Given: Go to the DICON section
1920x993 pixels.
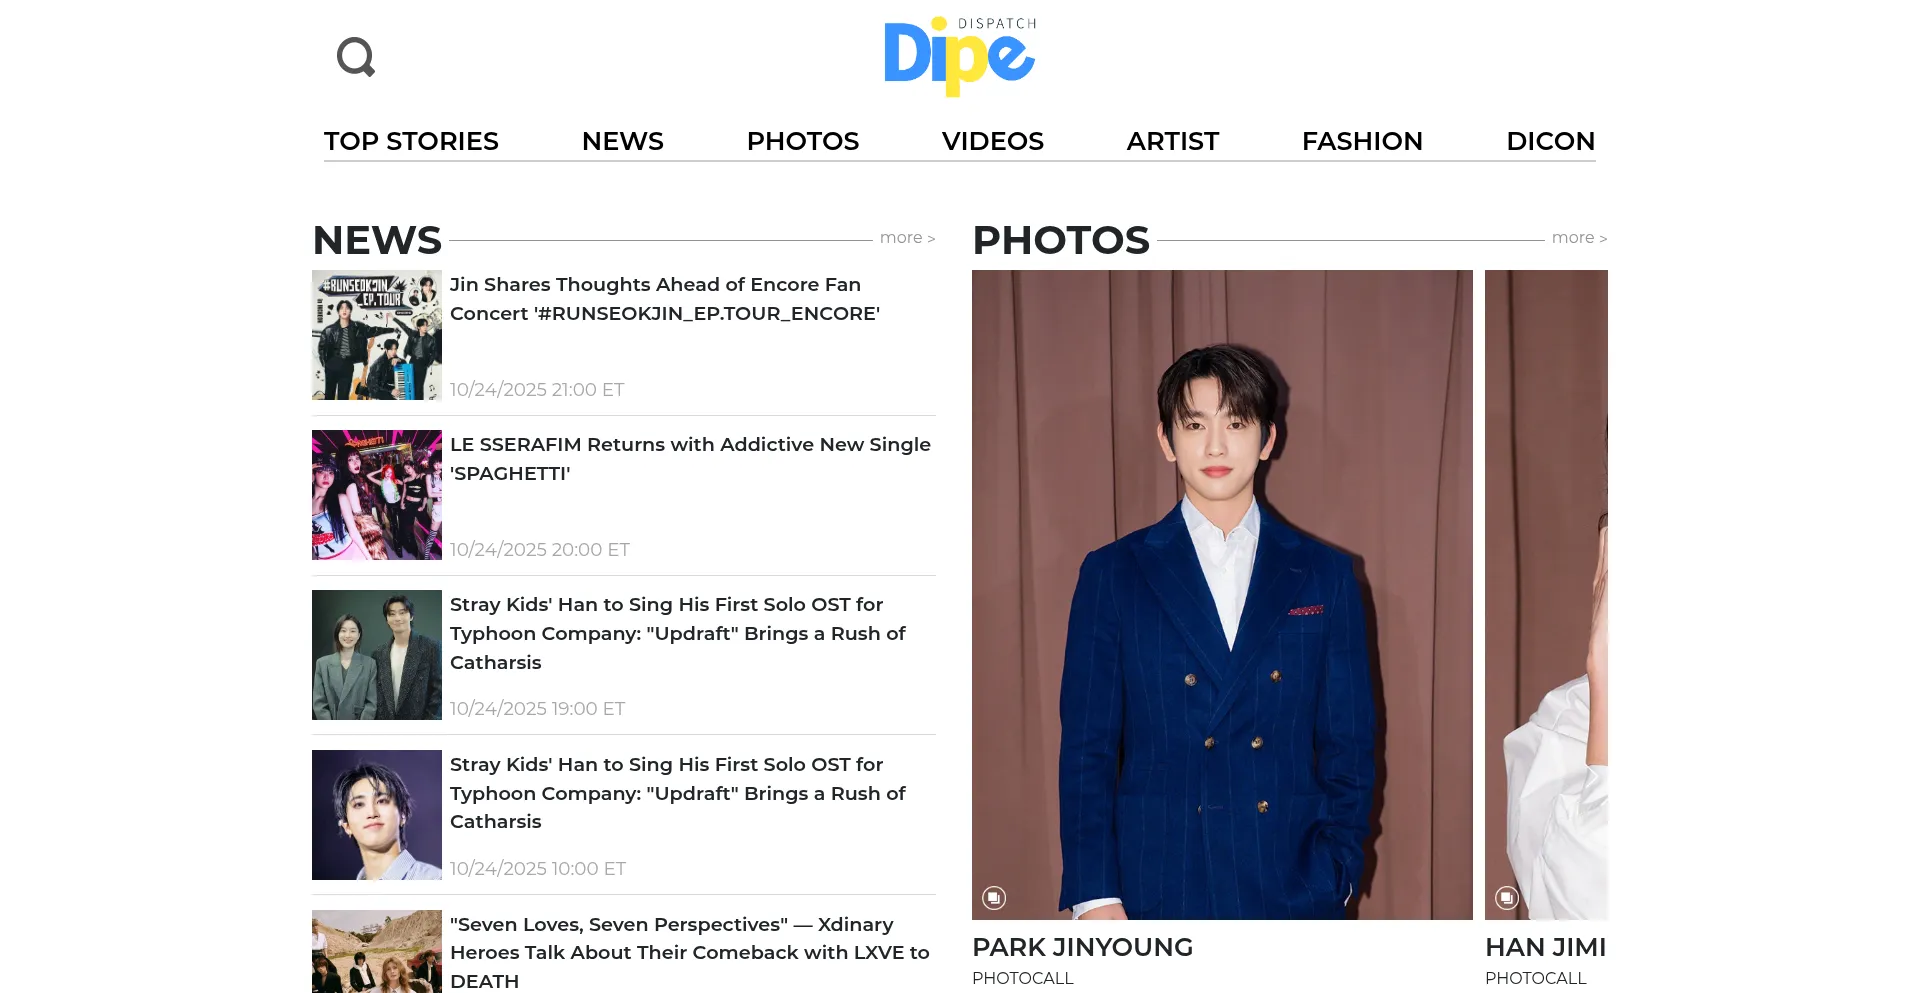Looking at the screenshot, I should (x=1551, y=141).
